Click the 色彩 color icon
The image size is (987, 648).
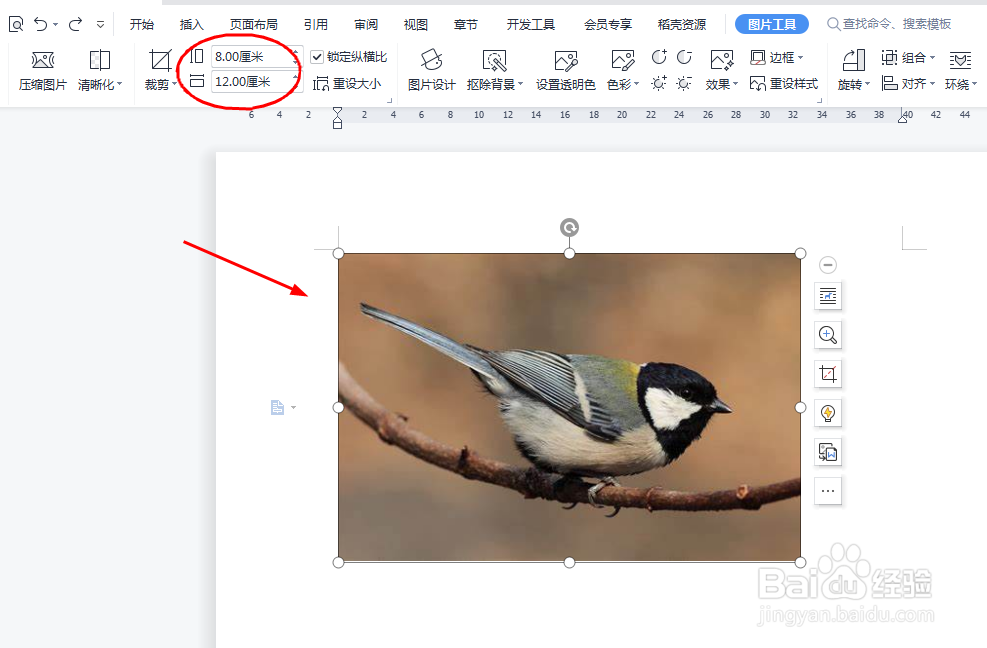[623, 60]
